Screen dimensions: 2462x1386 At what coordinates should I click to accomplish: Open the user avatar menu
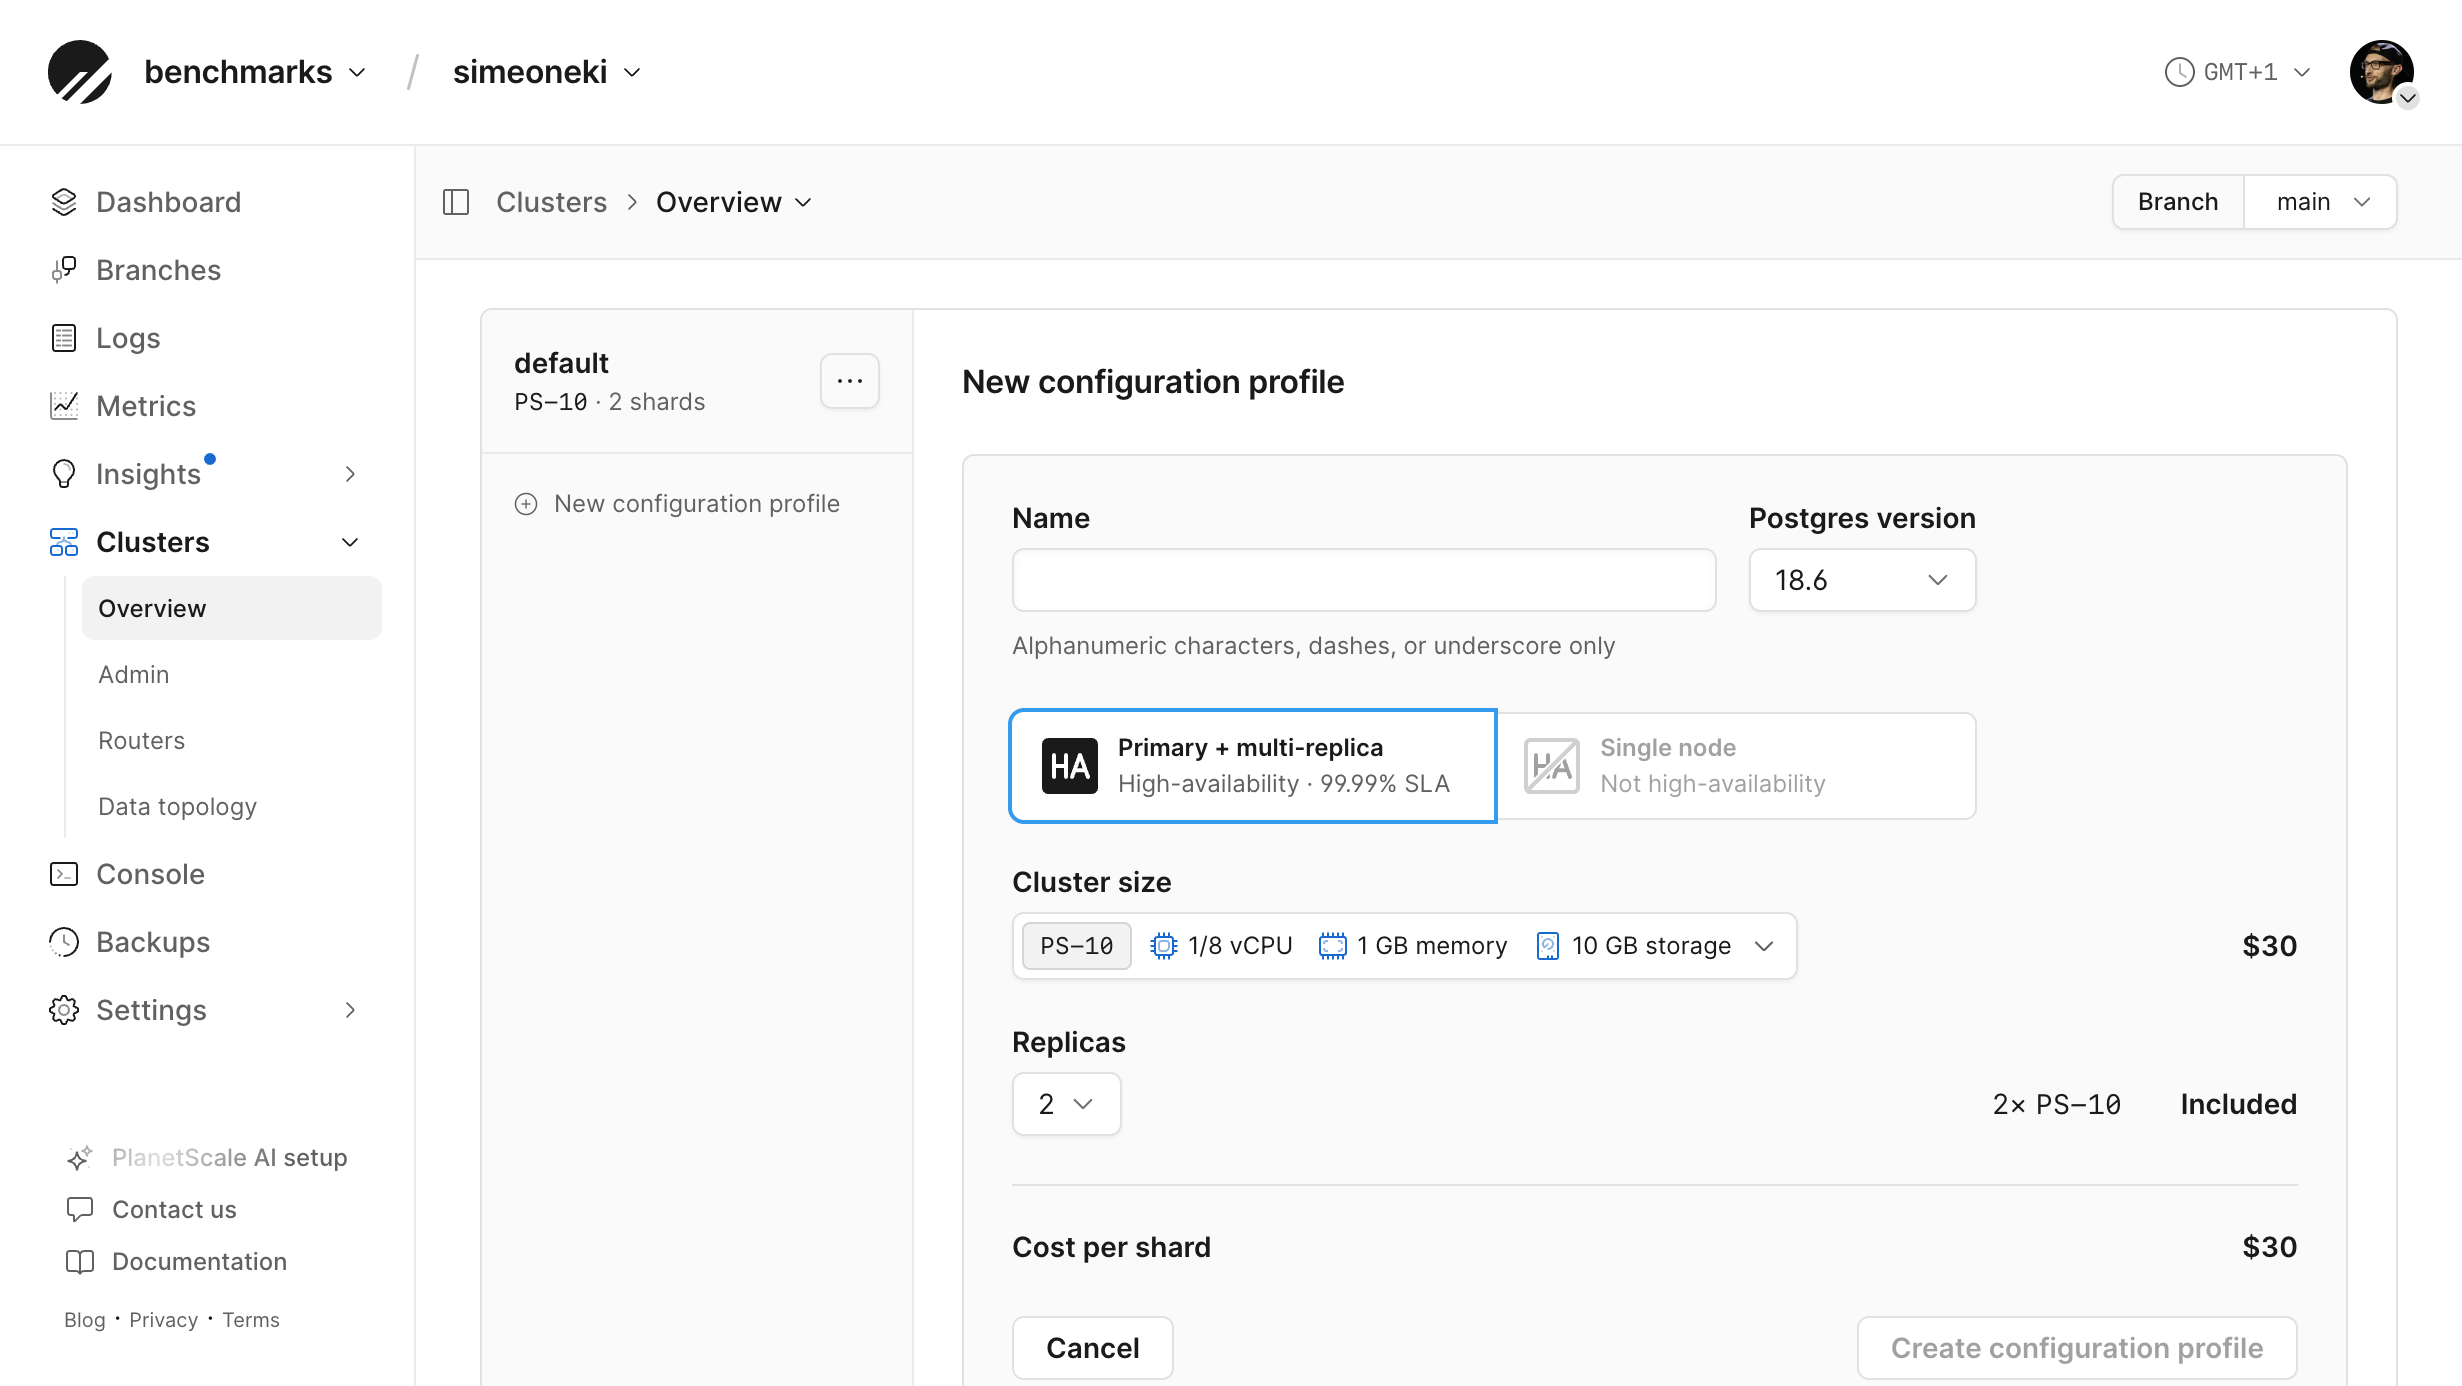point(2382,72)
